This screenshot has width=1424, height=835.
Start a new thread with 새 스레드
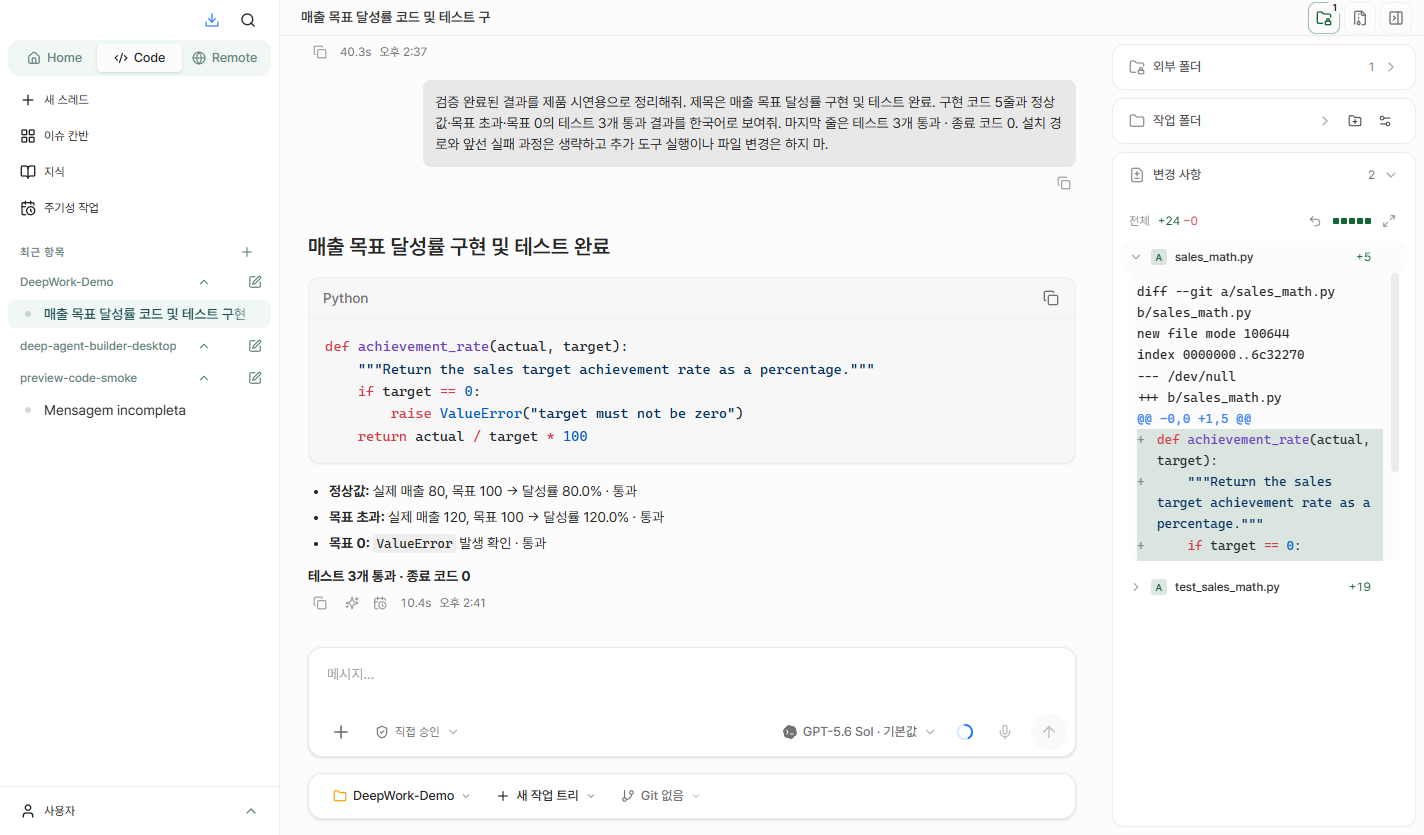[139, 100]
